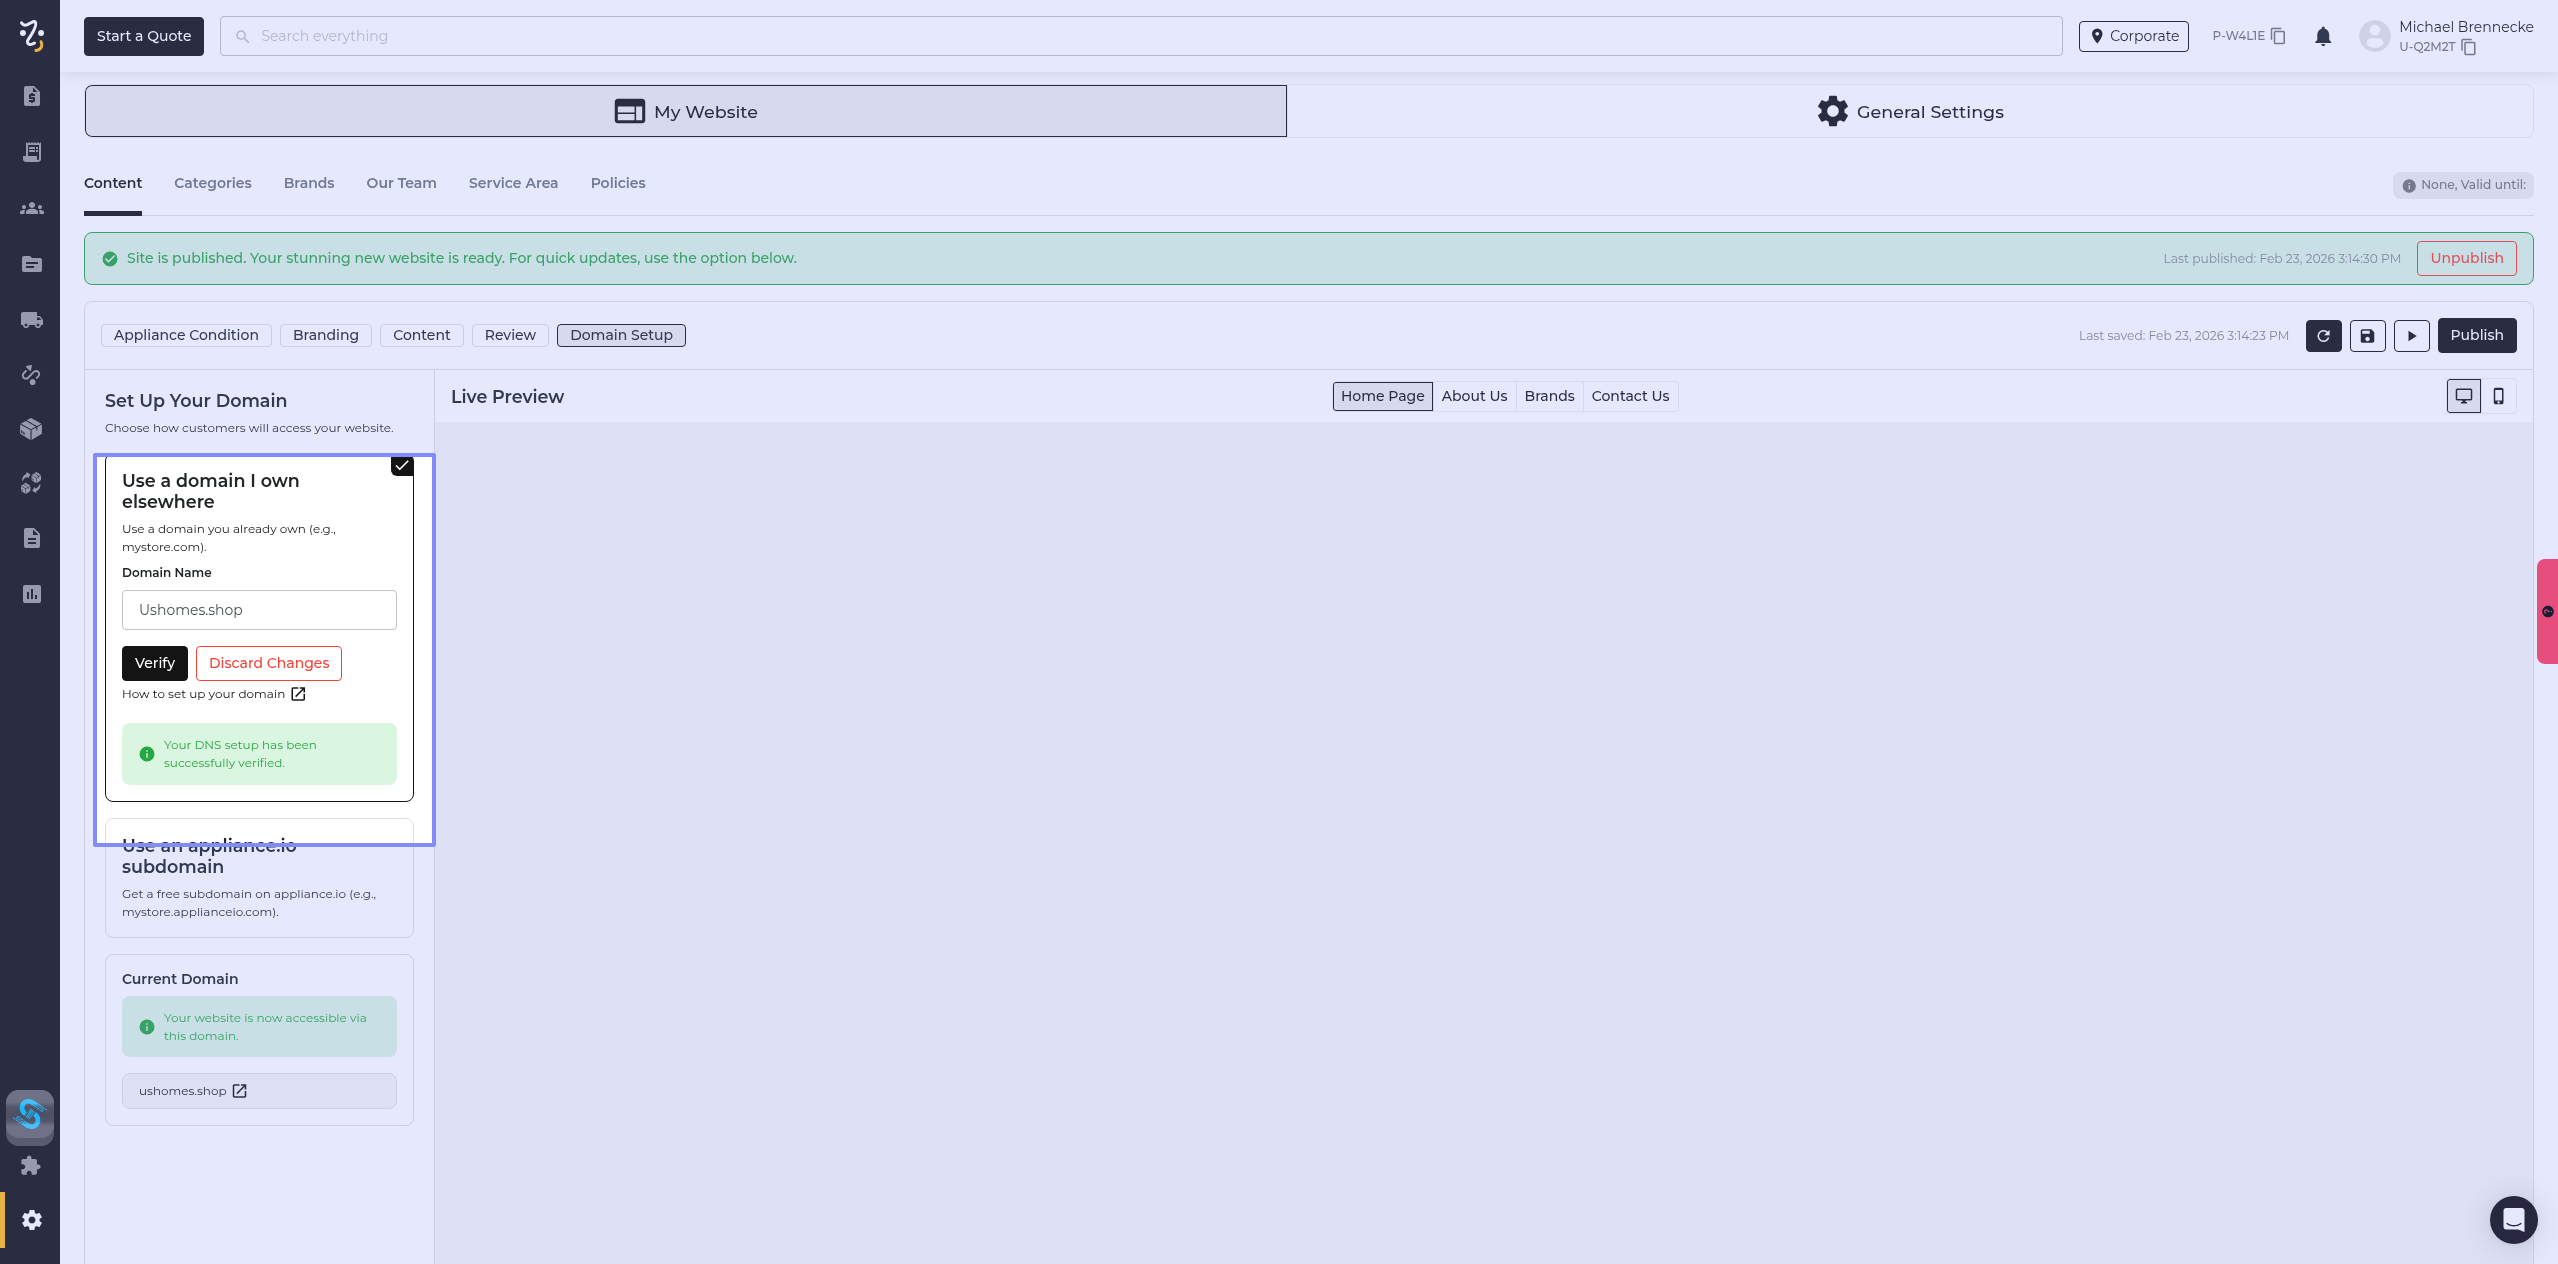Image resolution: width=2558 pixels, height=1264 pixels.
Task: Open the Corporate location selector
Action: coord(2133,36)
